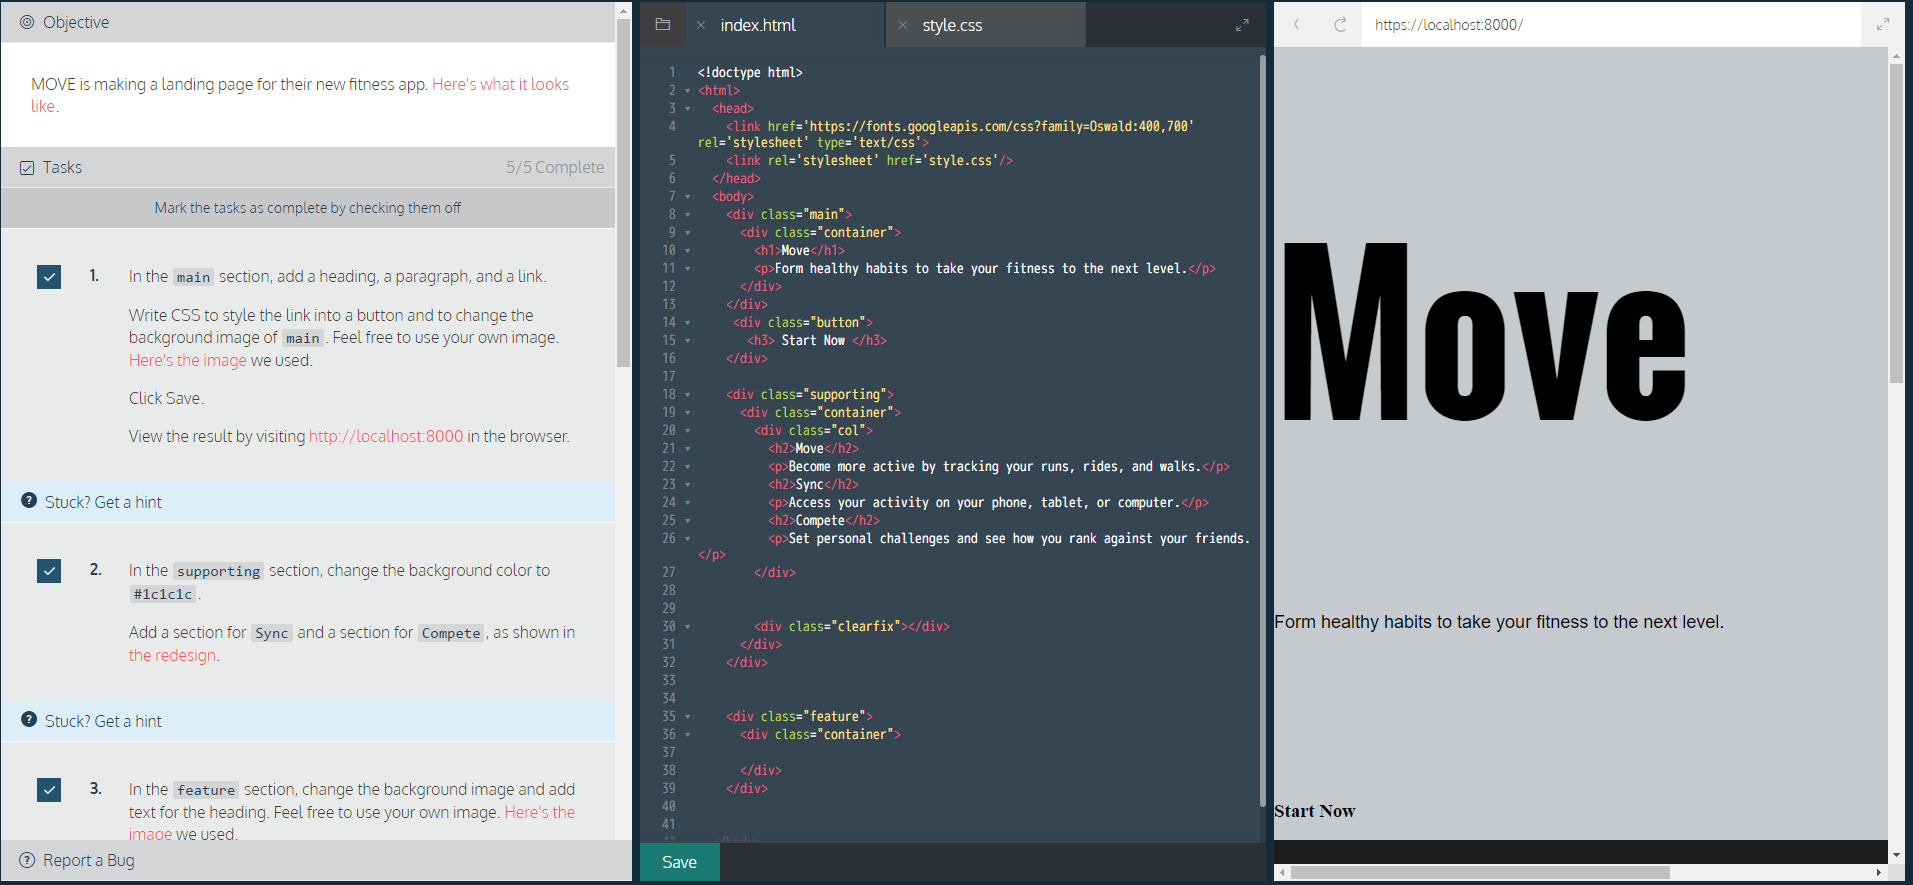Collapse the html tag fold arrow on line 2
1913x885 pixels.
click(688, 91)
